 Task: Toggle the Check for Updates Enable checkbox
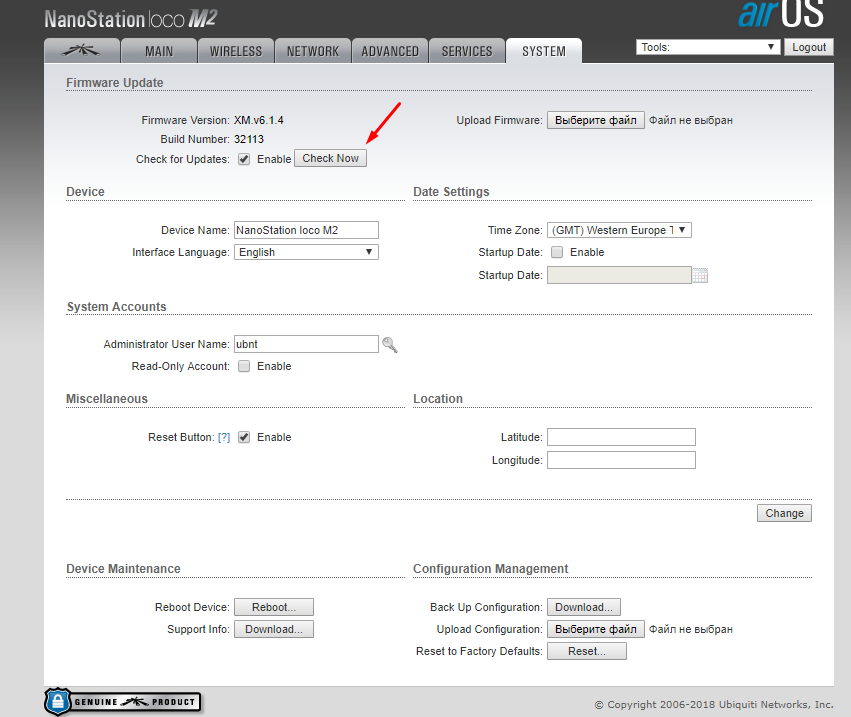[244, 159]
